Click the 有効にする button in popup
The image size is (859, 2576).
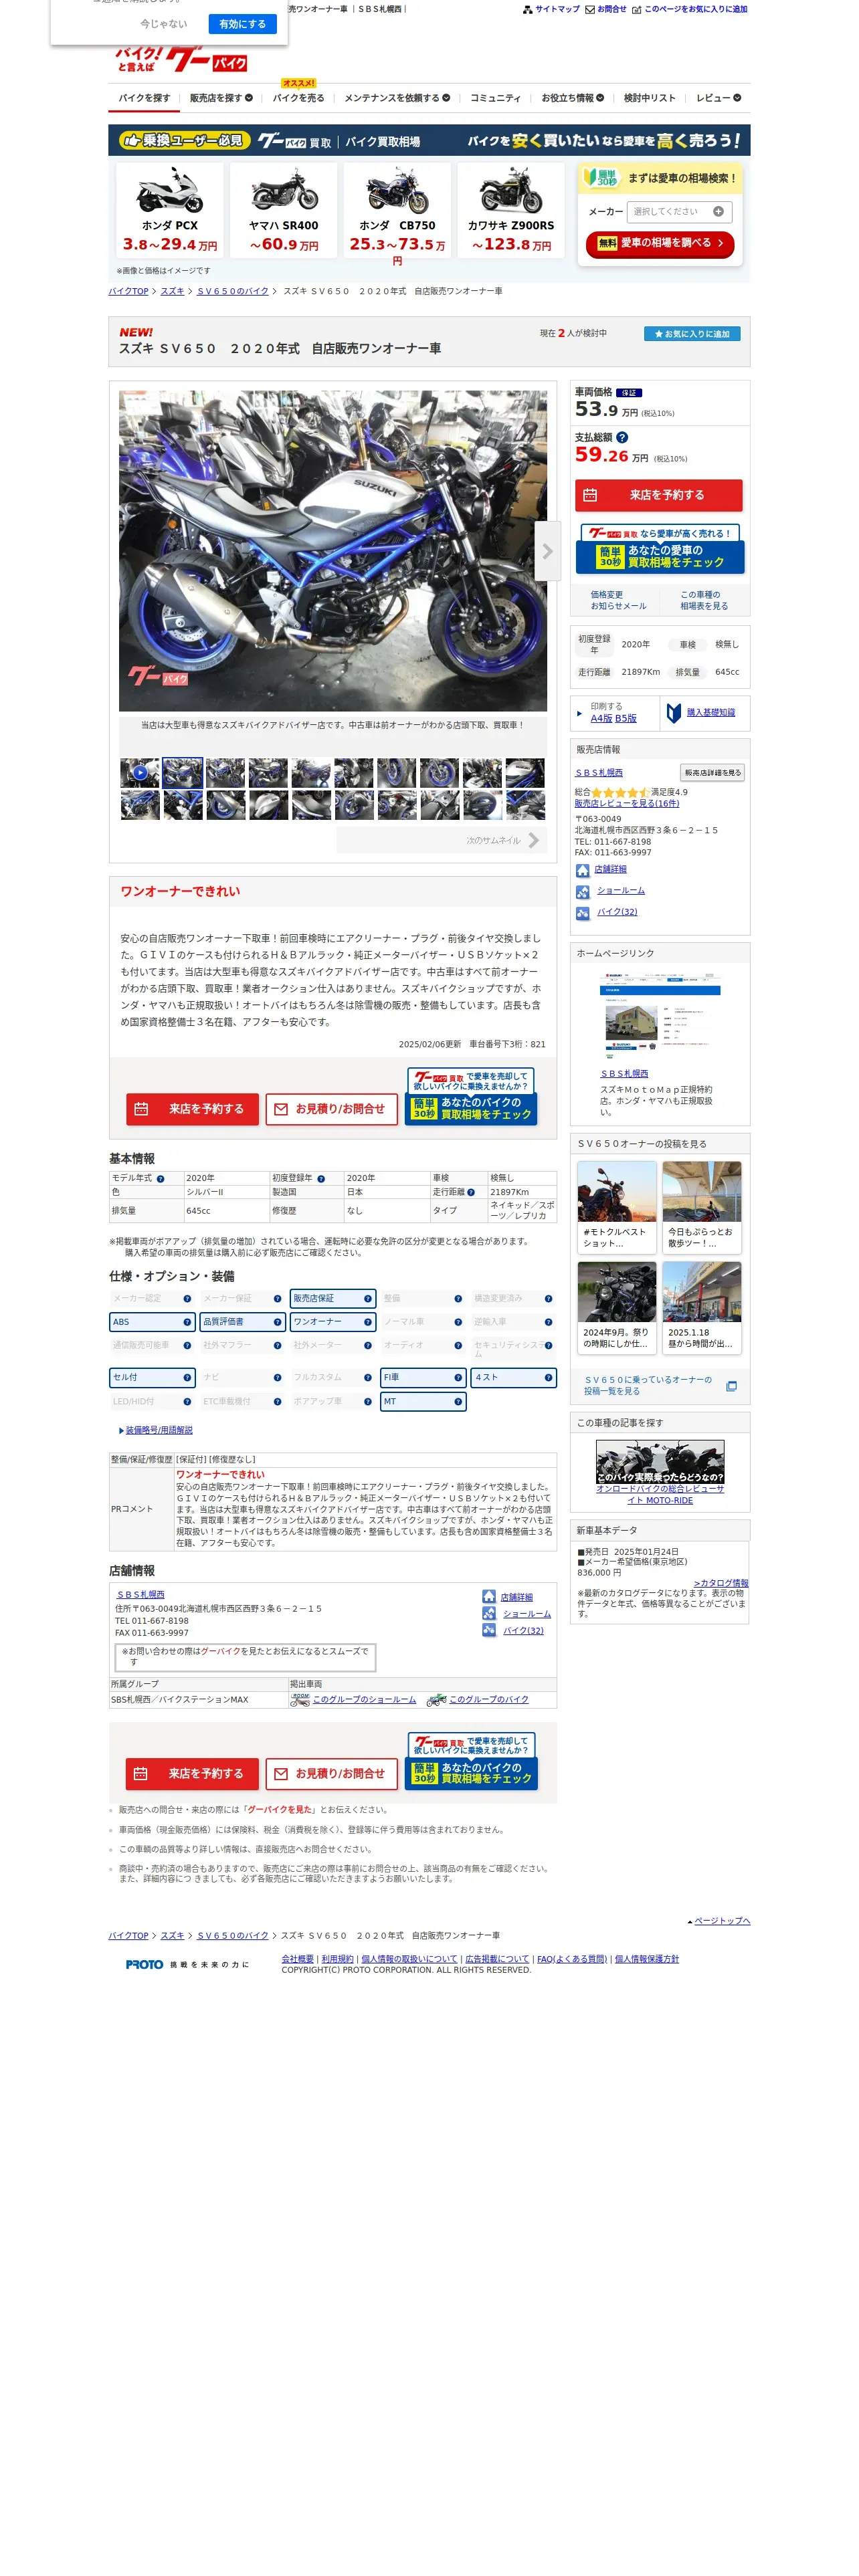pos(242,24)
